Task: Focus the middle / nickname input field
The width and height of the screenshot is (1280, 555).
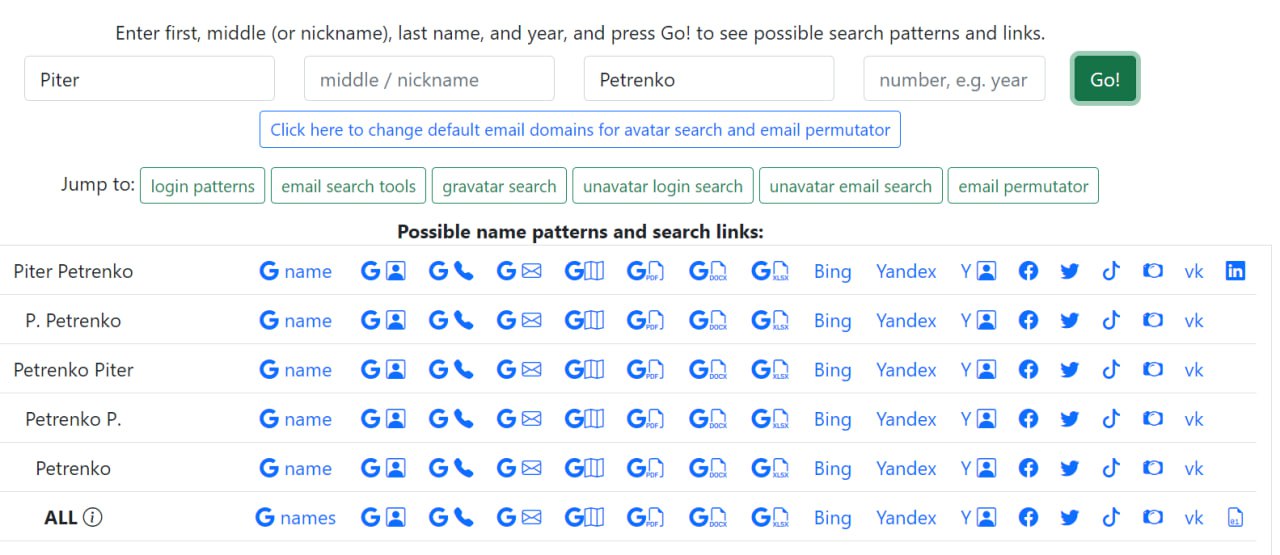Action: [x=429, y=79]
